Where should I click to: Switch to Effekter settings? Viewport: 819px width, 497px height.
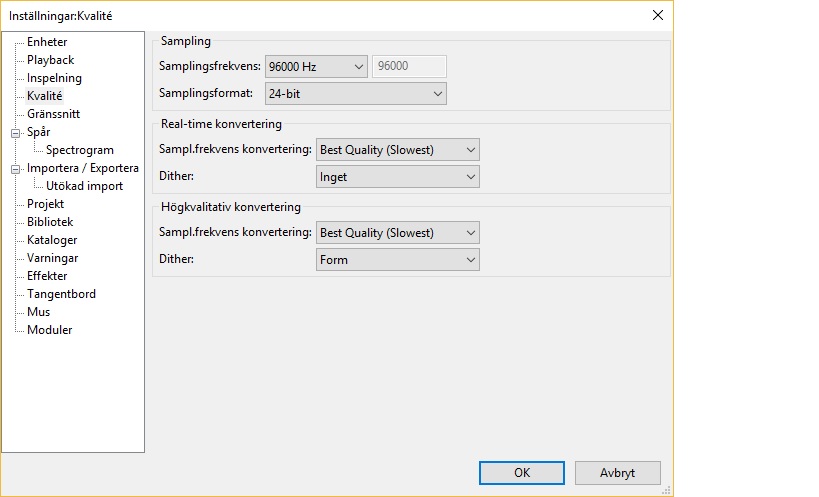pos(47,276)
